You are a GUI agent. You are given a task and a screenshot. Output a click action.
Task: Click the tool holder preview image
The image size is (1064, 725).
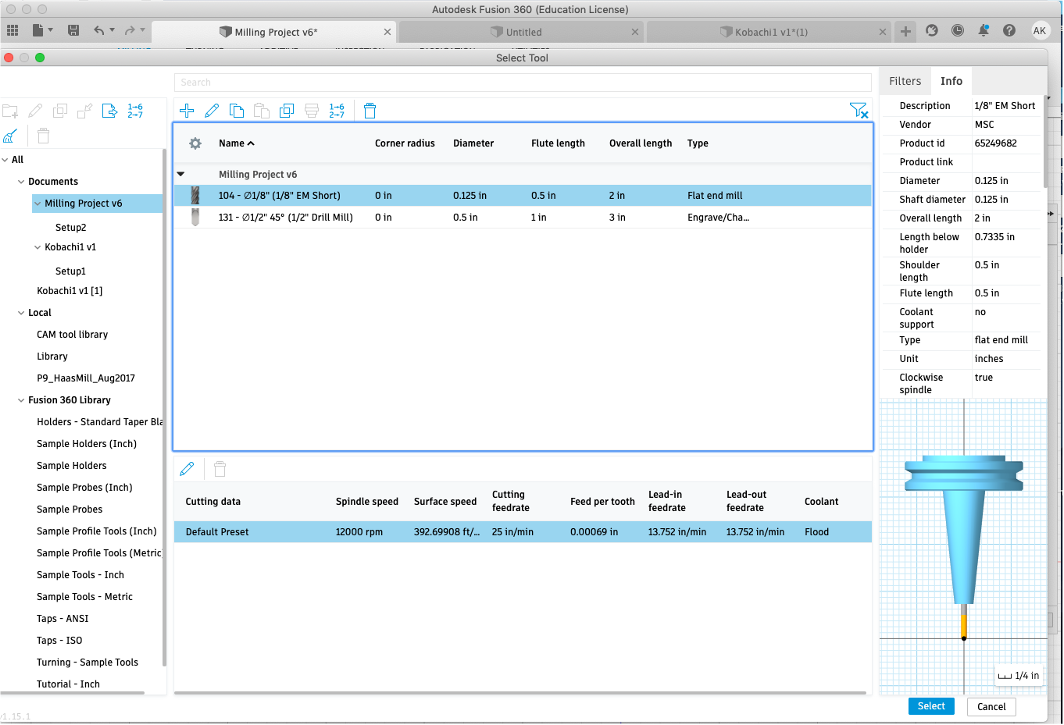[964, 547]
